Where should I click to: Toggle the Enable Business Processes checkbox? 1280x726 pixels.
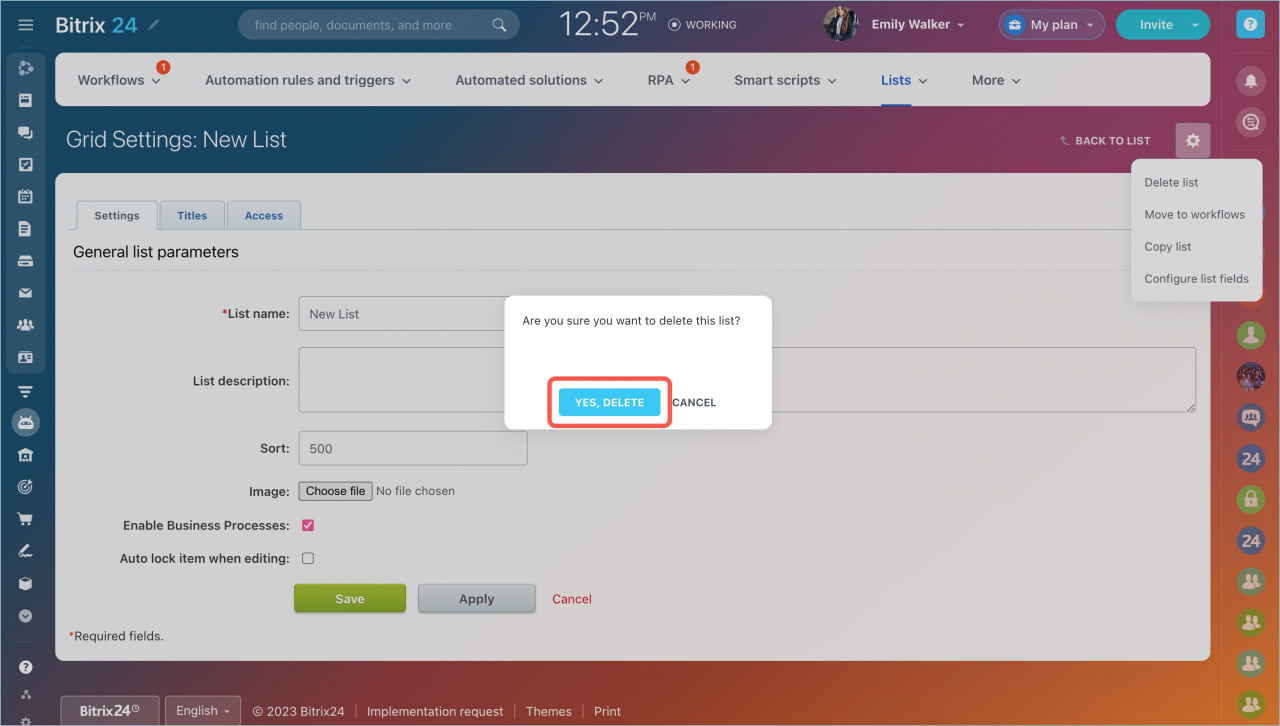point(308,525)
